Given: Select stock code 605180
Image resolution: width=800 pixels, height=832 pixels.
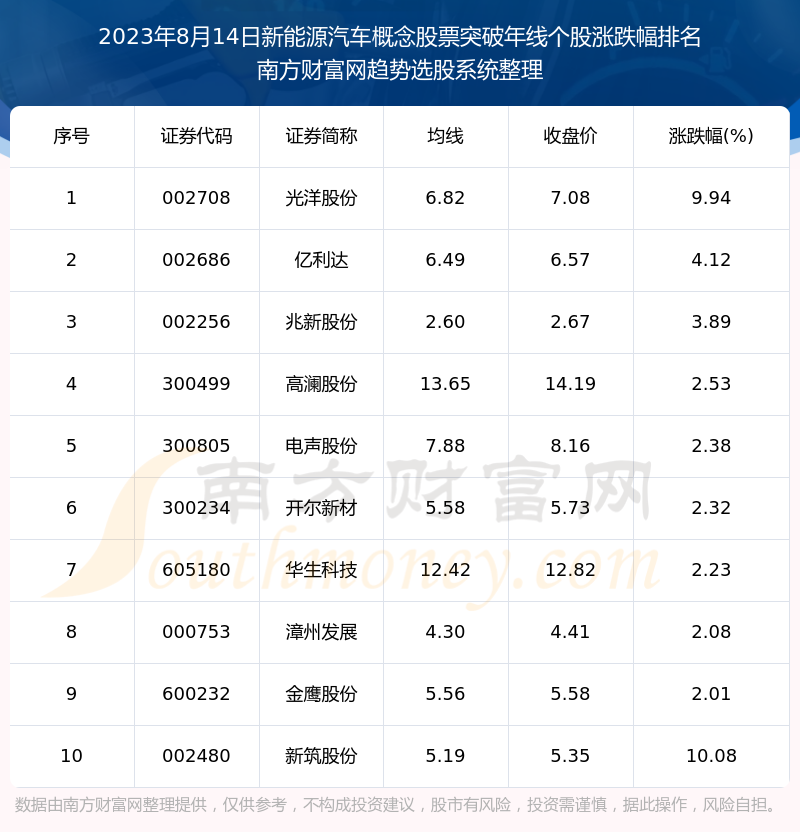Looking at the screenshot, I should [x=196, y=570].
